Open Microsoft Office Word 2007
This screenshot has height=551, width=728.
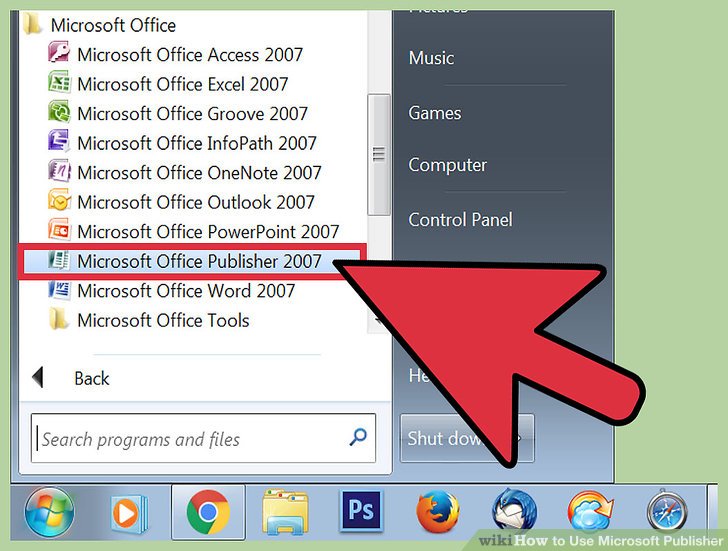pos(186,291)
